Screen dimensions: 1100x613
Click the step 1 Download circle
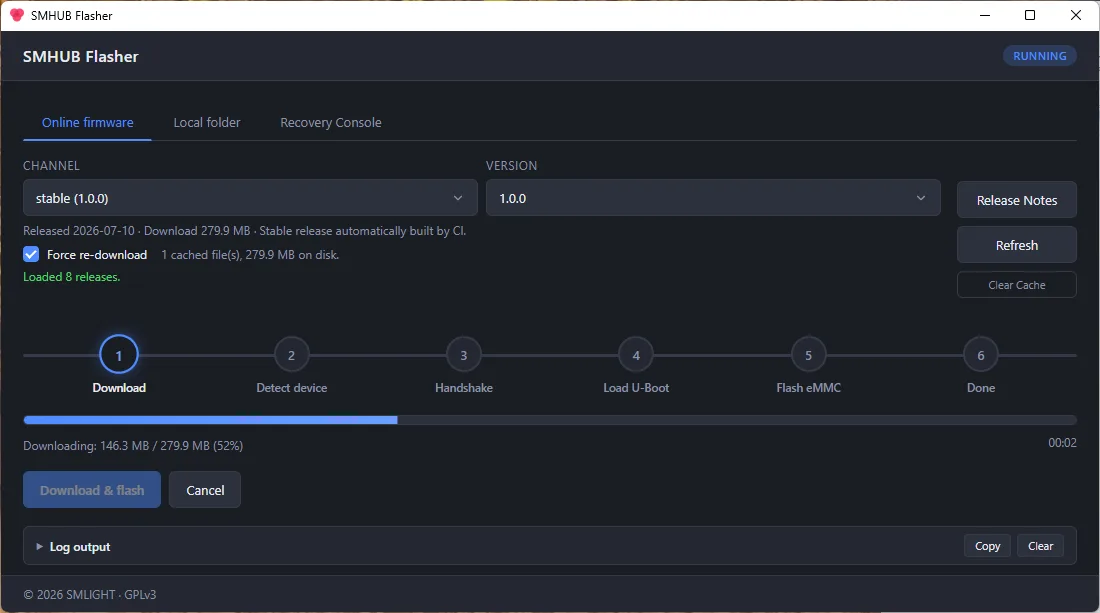click(119, 355)
